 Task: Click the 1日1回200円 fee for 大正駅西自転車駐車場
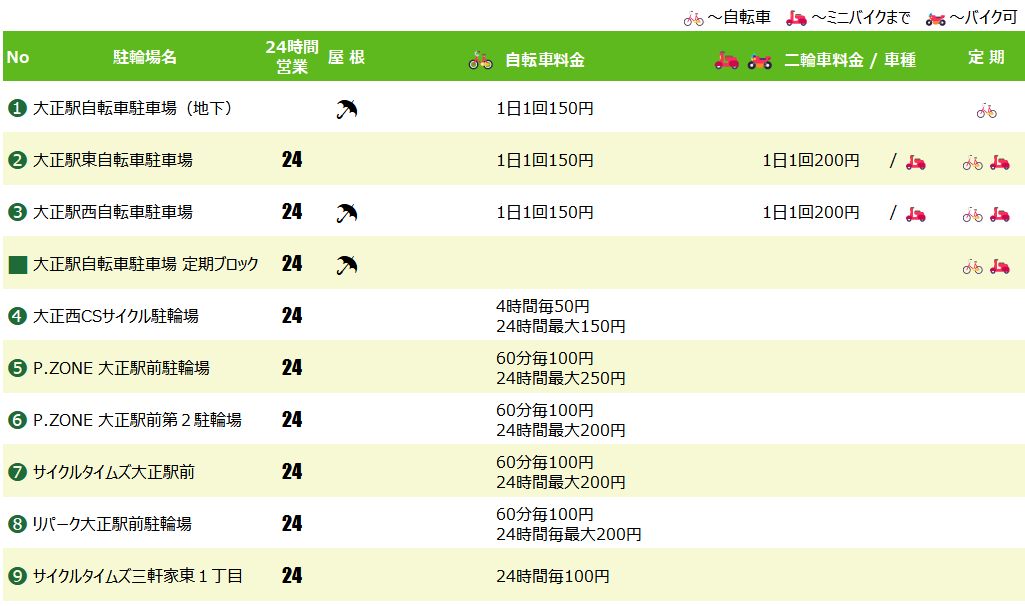click(810, 212)
